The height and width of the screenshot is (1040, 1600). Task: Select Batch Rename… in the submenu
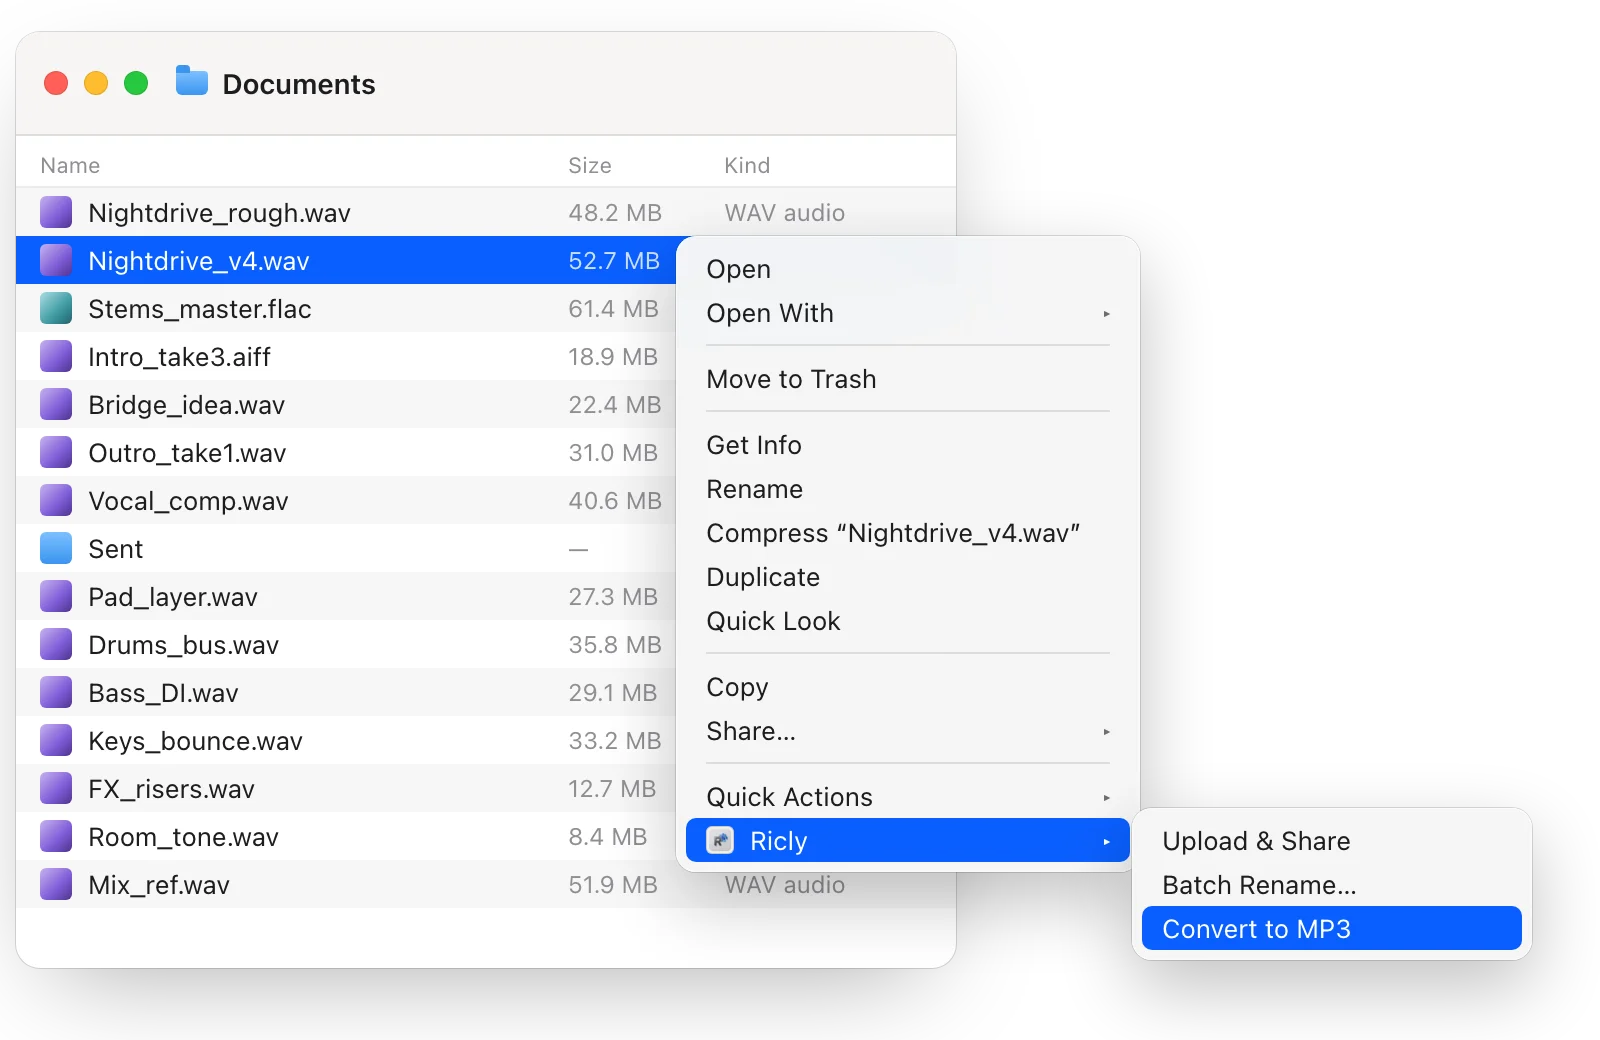tap(1332, 885)
